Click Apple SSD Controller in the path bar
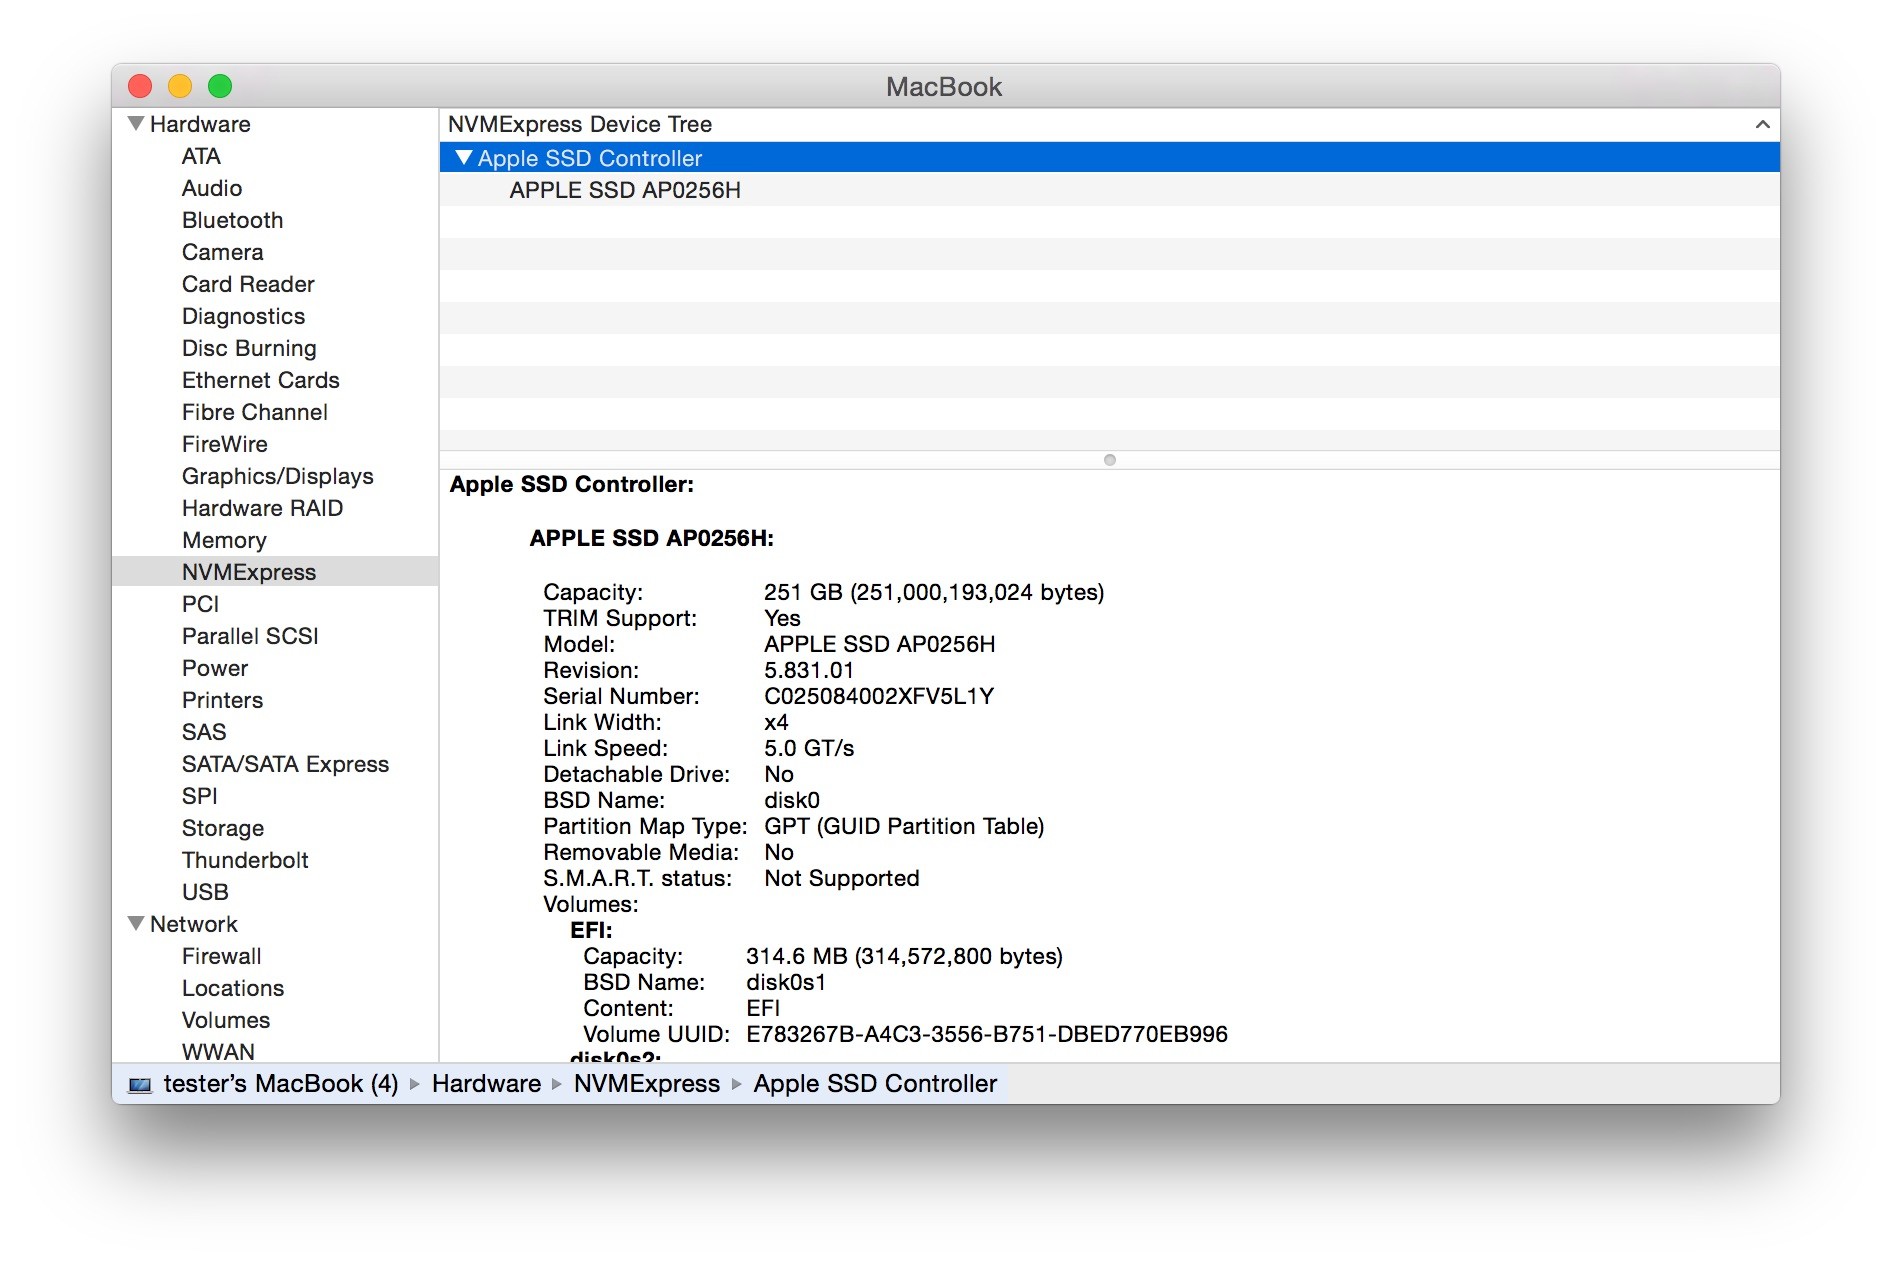Screen dimensions: 1892x1264 click(875, 1084)
